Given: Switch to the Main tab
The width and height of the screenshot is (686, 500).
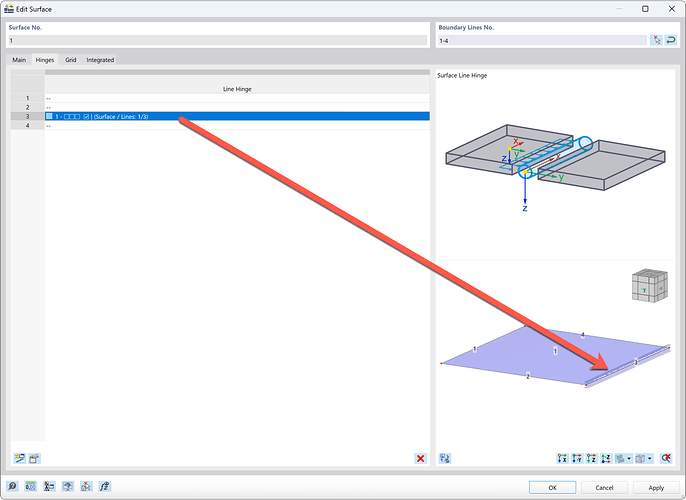Looking at the screenshot, I should coord(19,60).
